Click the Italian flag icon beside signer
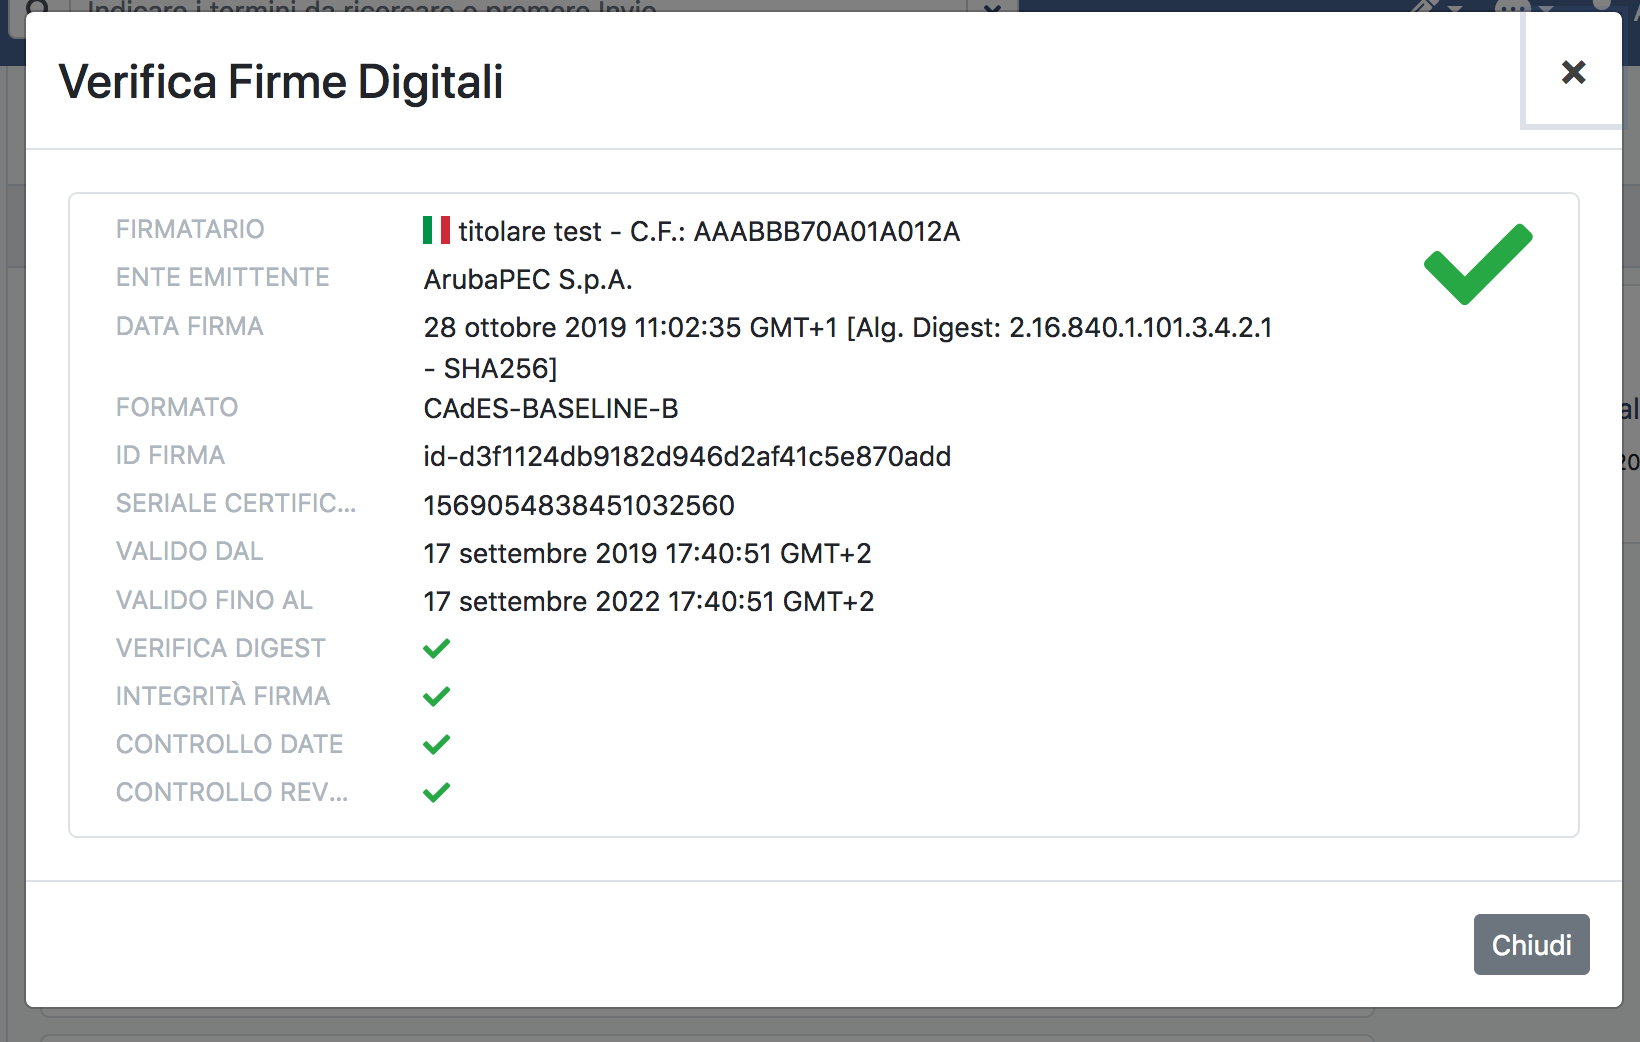The height and width of the screenshot is (1042, 1640). (x=436, y=230)
